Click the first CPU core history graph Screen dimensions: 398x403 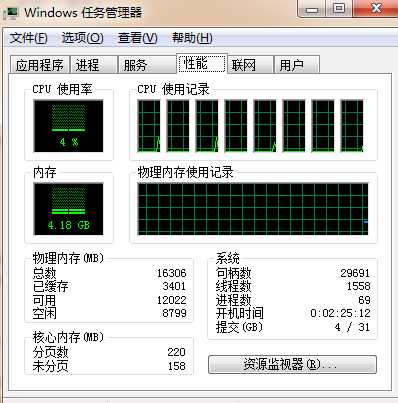tap(149, 126)
